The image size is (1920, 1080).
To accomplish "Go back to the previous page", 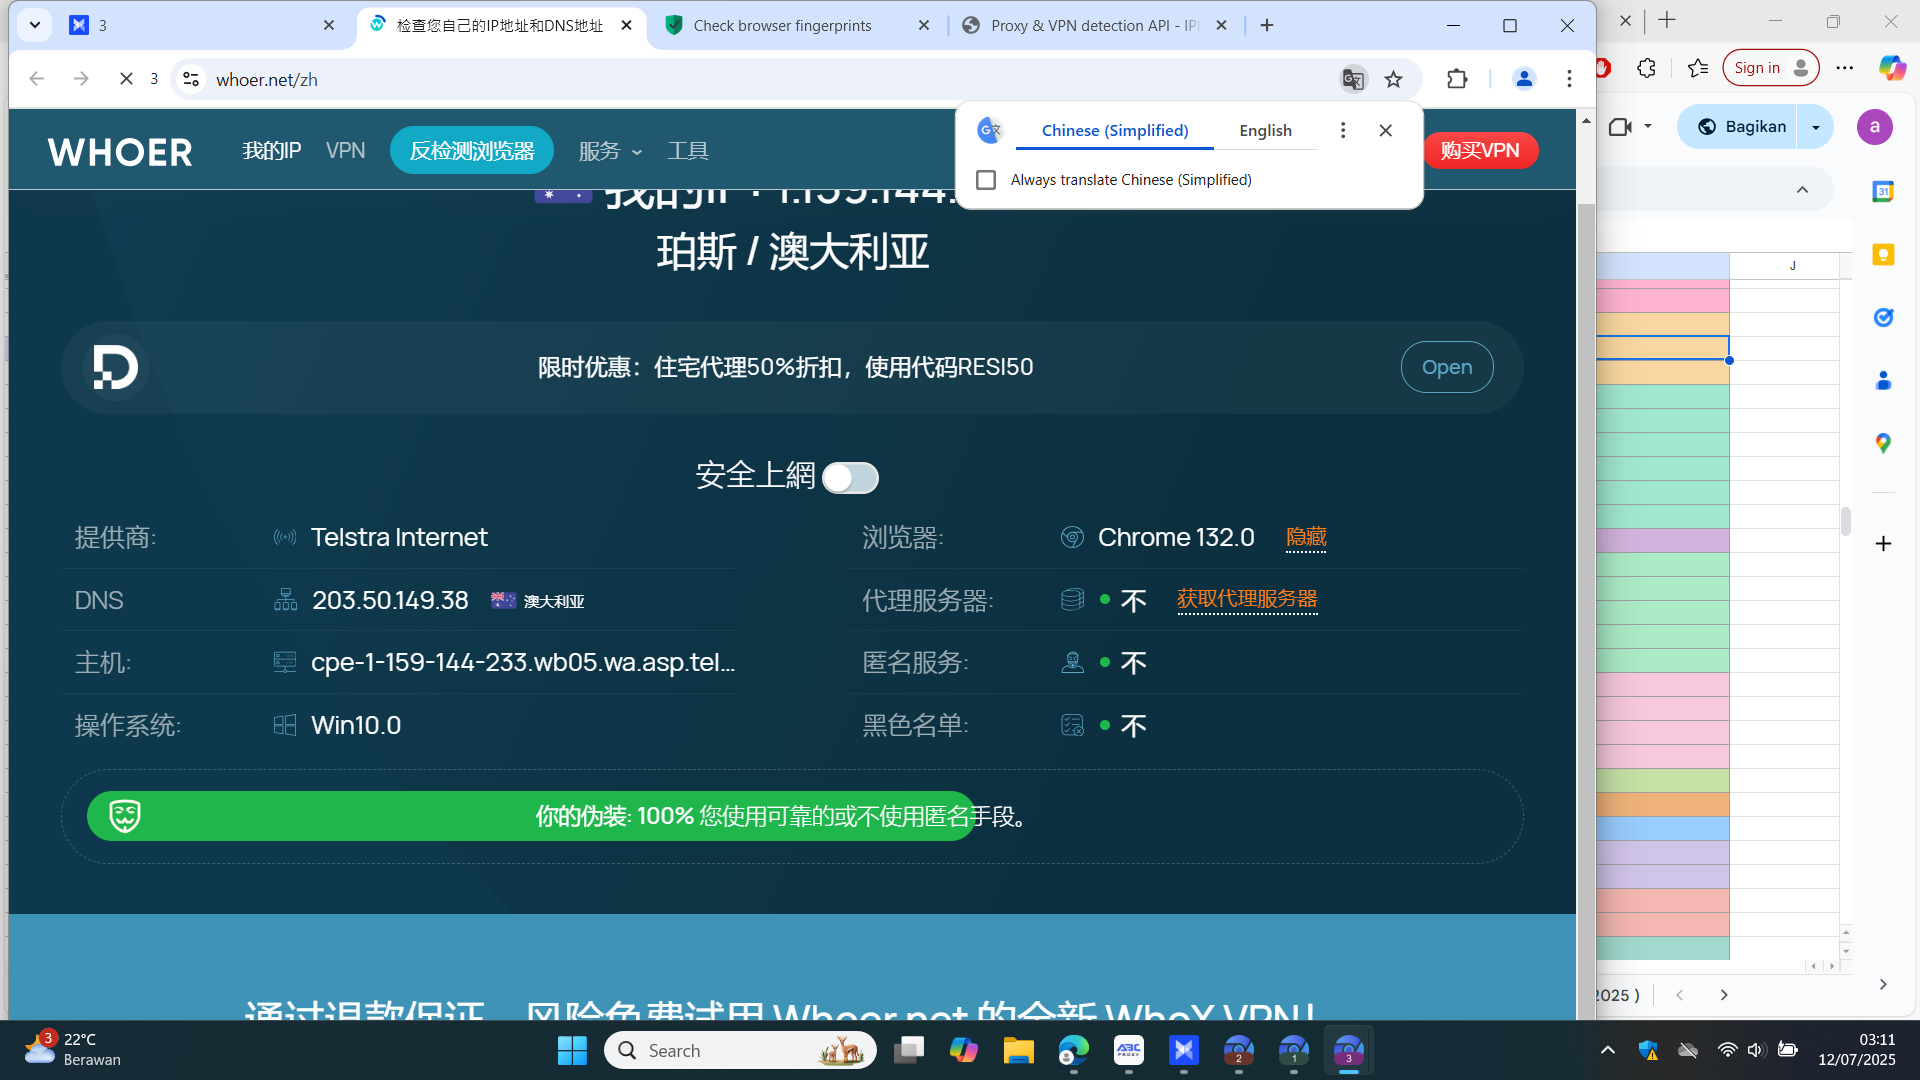I will click(37, 79).
